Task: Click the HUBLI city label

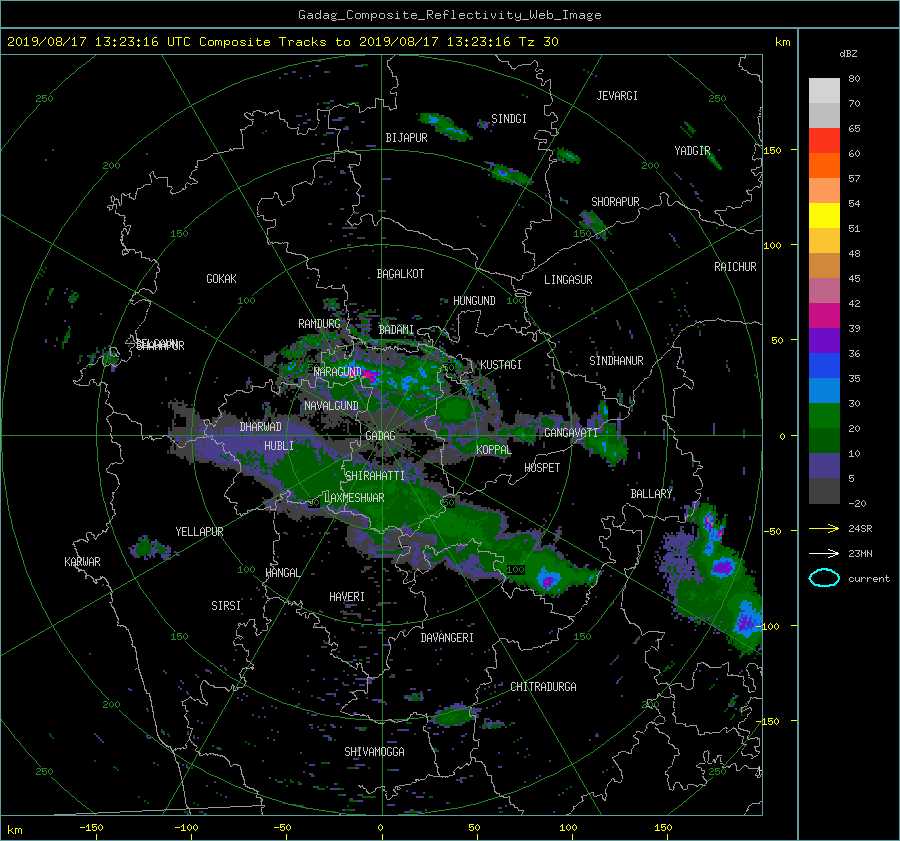Action: [x=279, y=446]
